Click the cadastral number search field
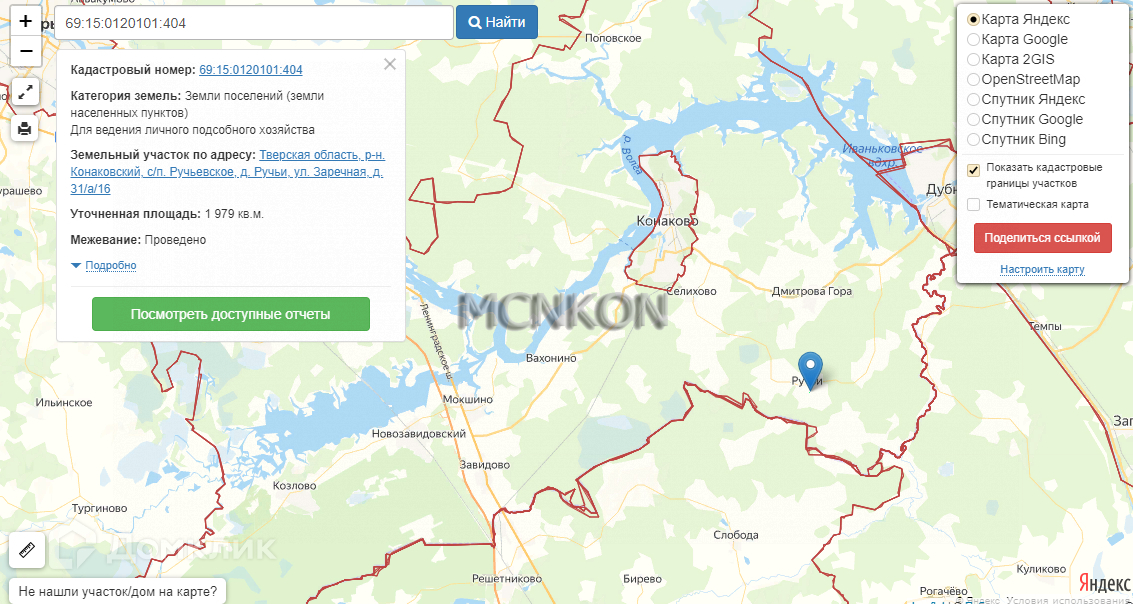The width and height of the screenshot is (1133, 604). [254, 23]
